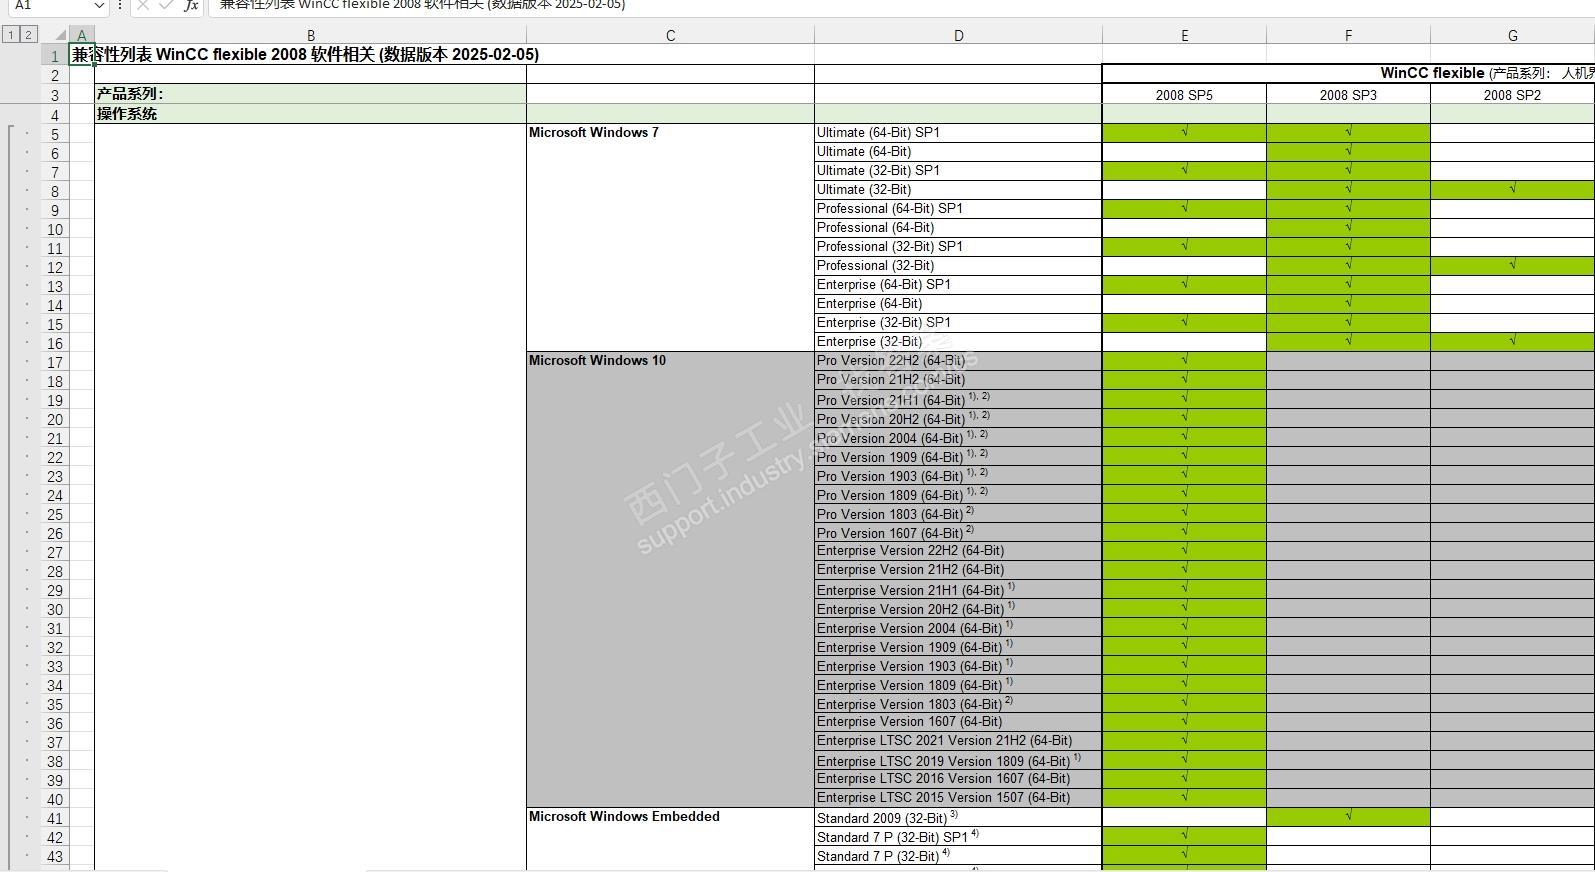Select the 'Professional (32-Bit)' cell in row 12
Viewport: 1595px width, 872px height.
pos(958,266)
